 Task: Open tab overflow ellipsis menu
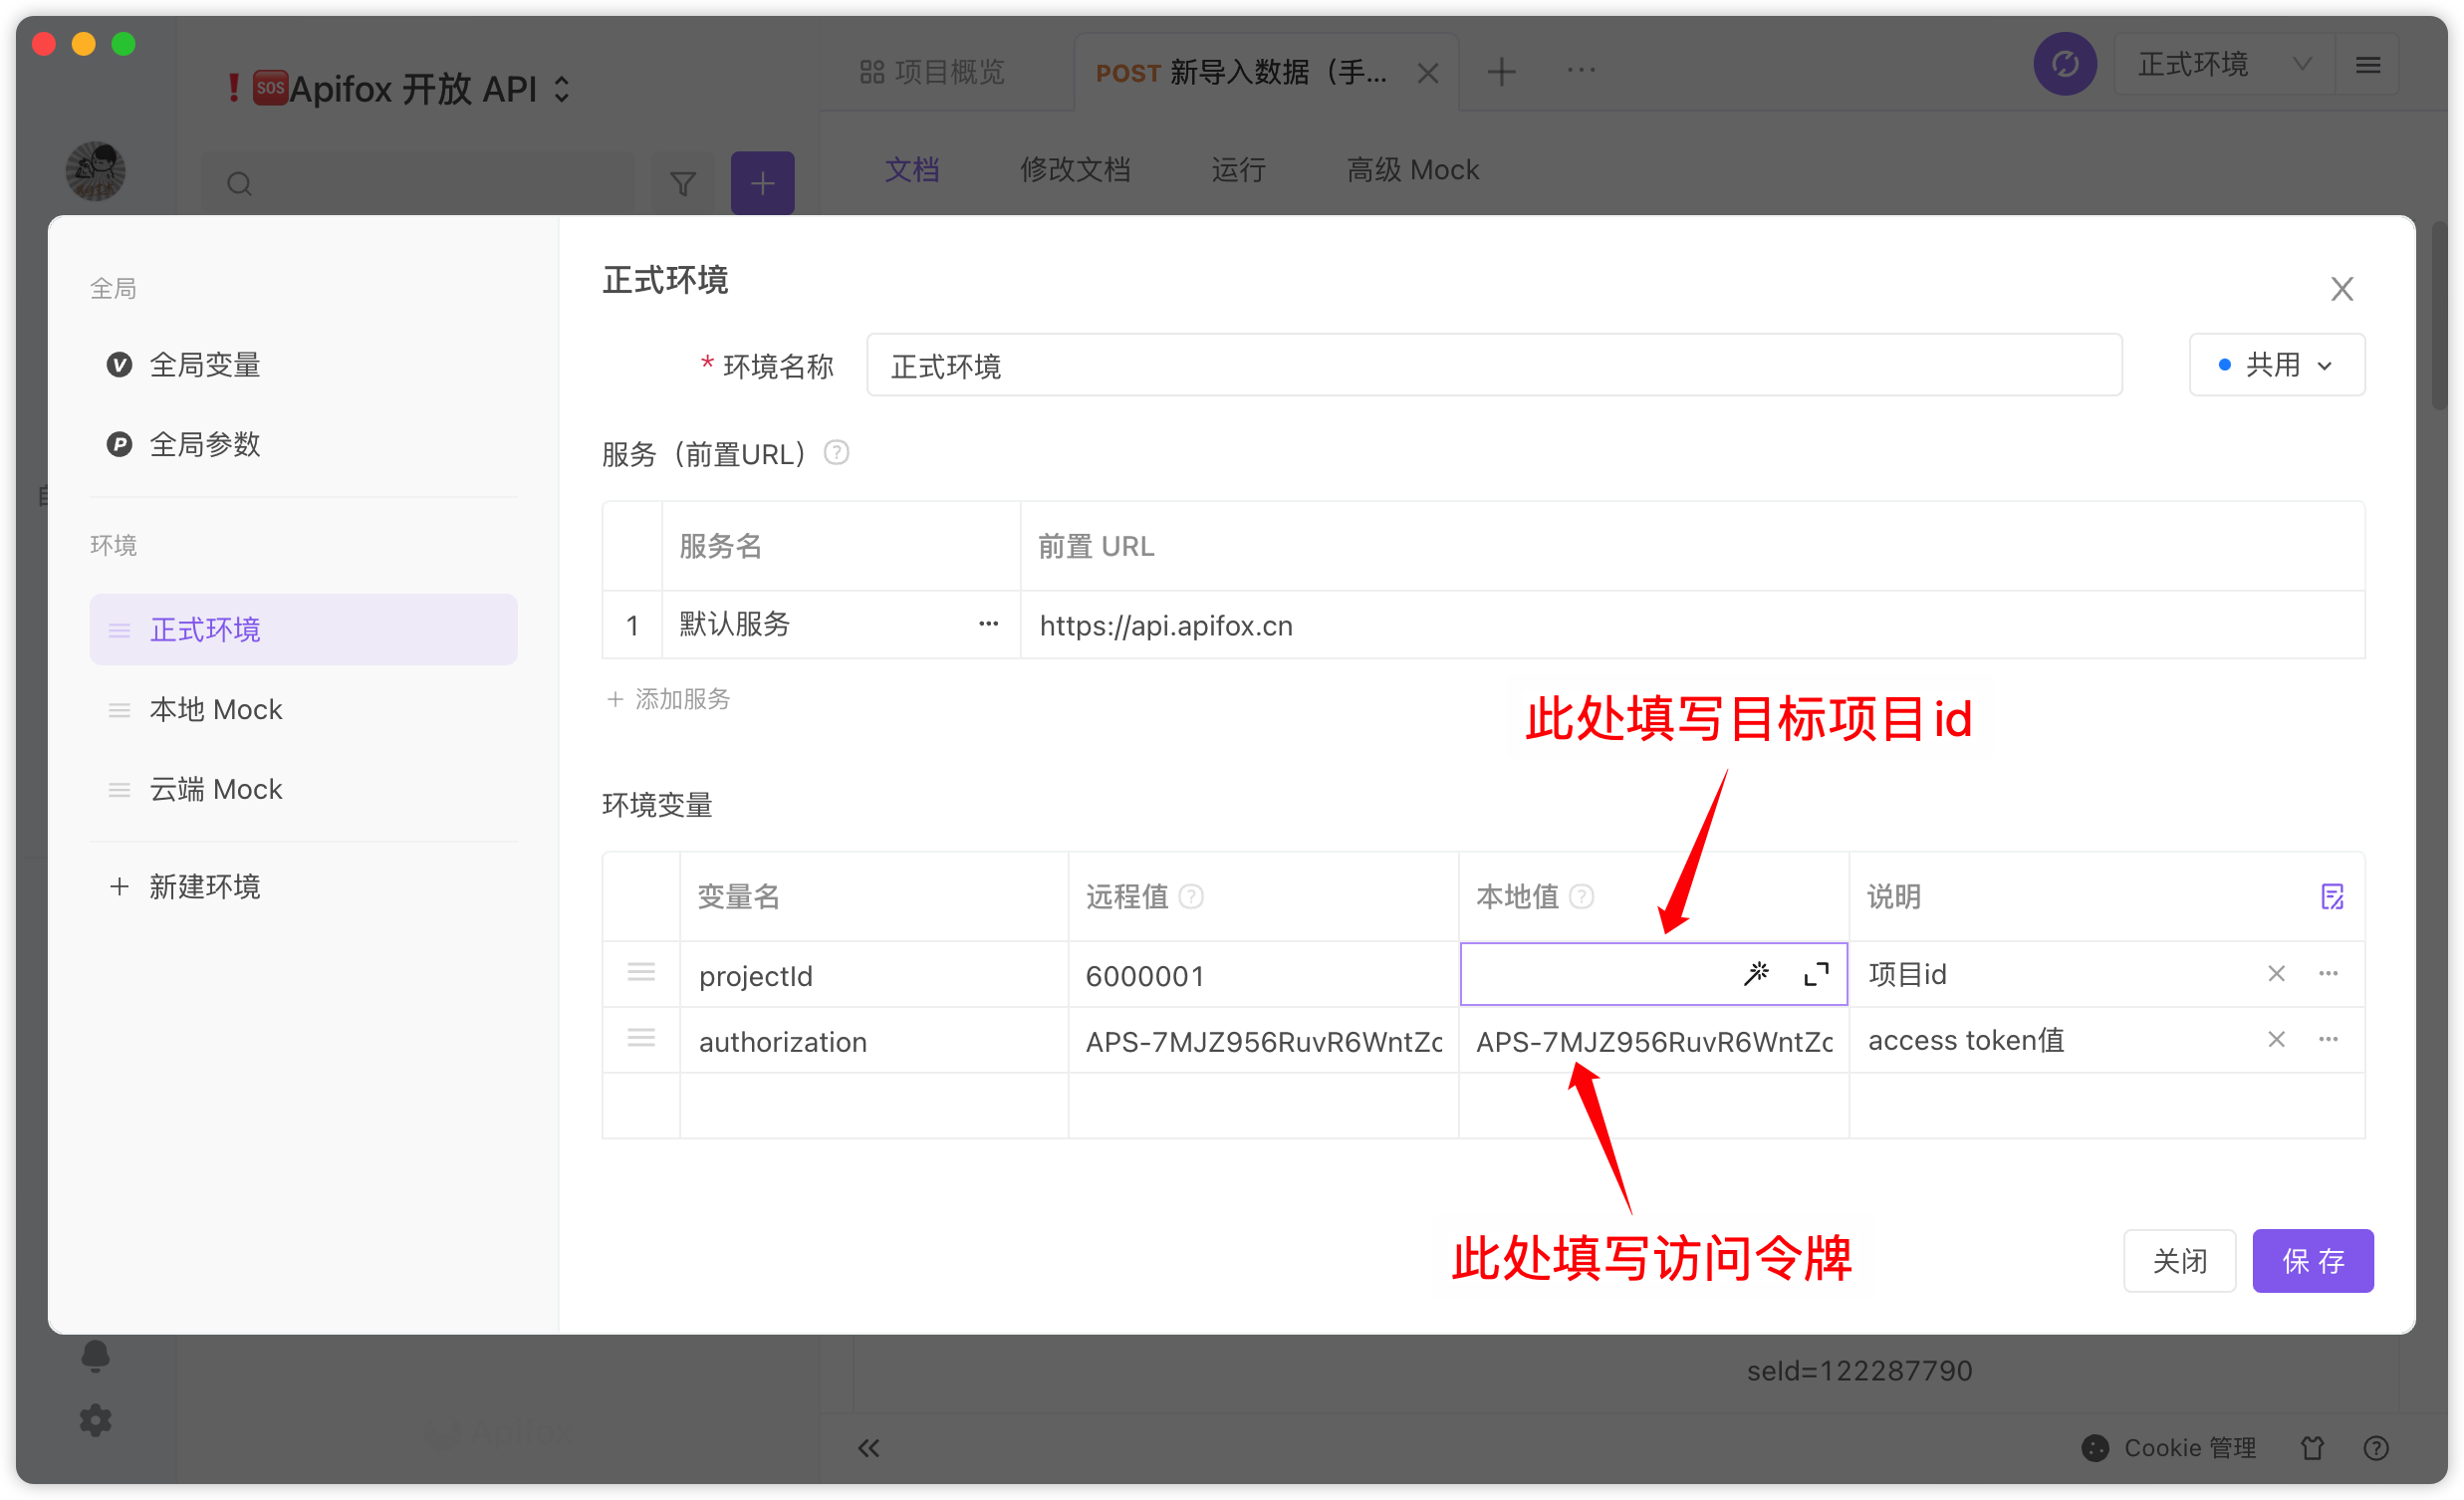click(x=1581, y=70)
